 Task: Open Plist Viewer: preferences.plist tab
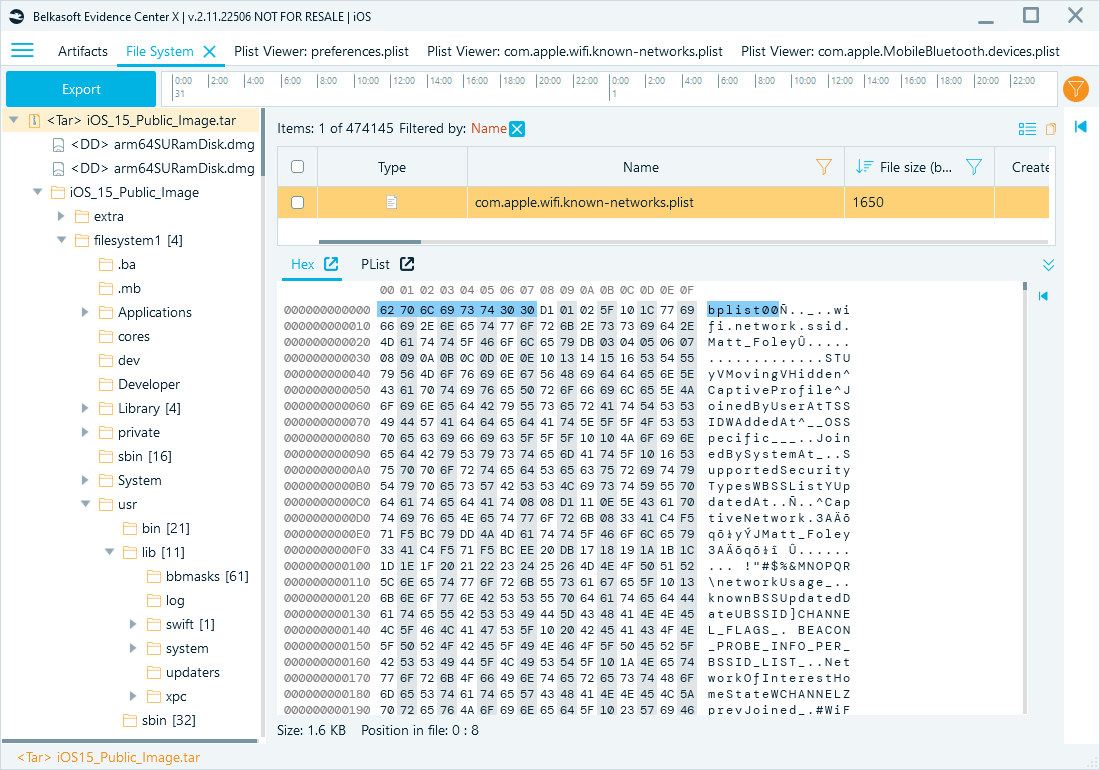tap(321, 51)
